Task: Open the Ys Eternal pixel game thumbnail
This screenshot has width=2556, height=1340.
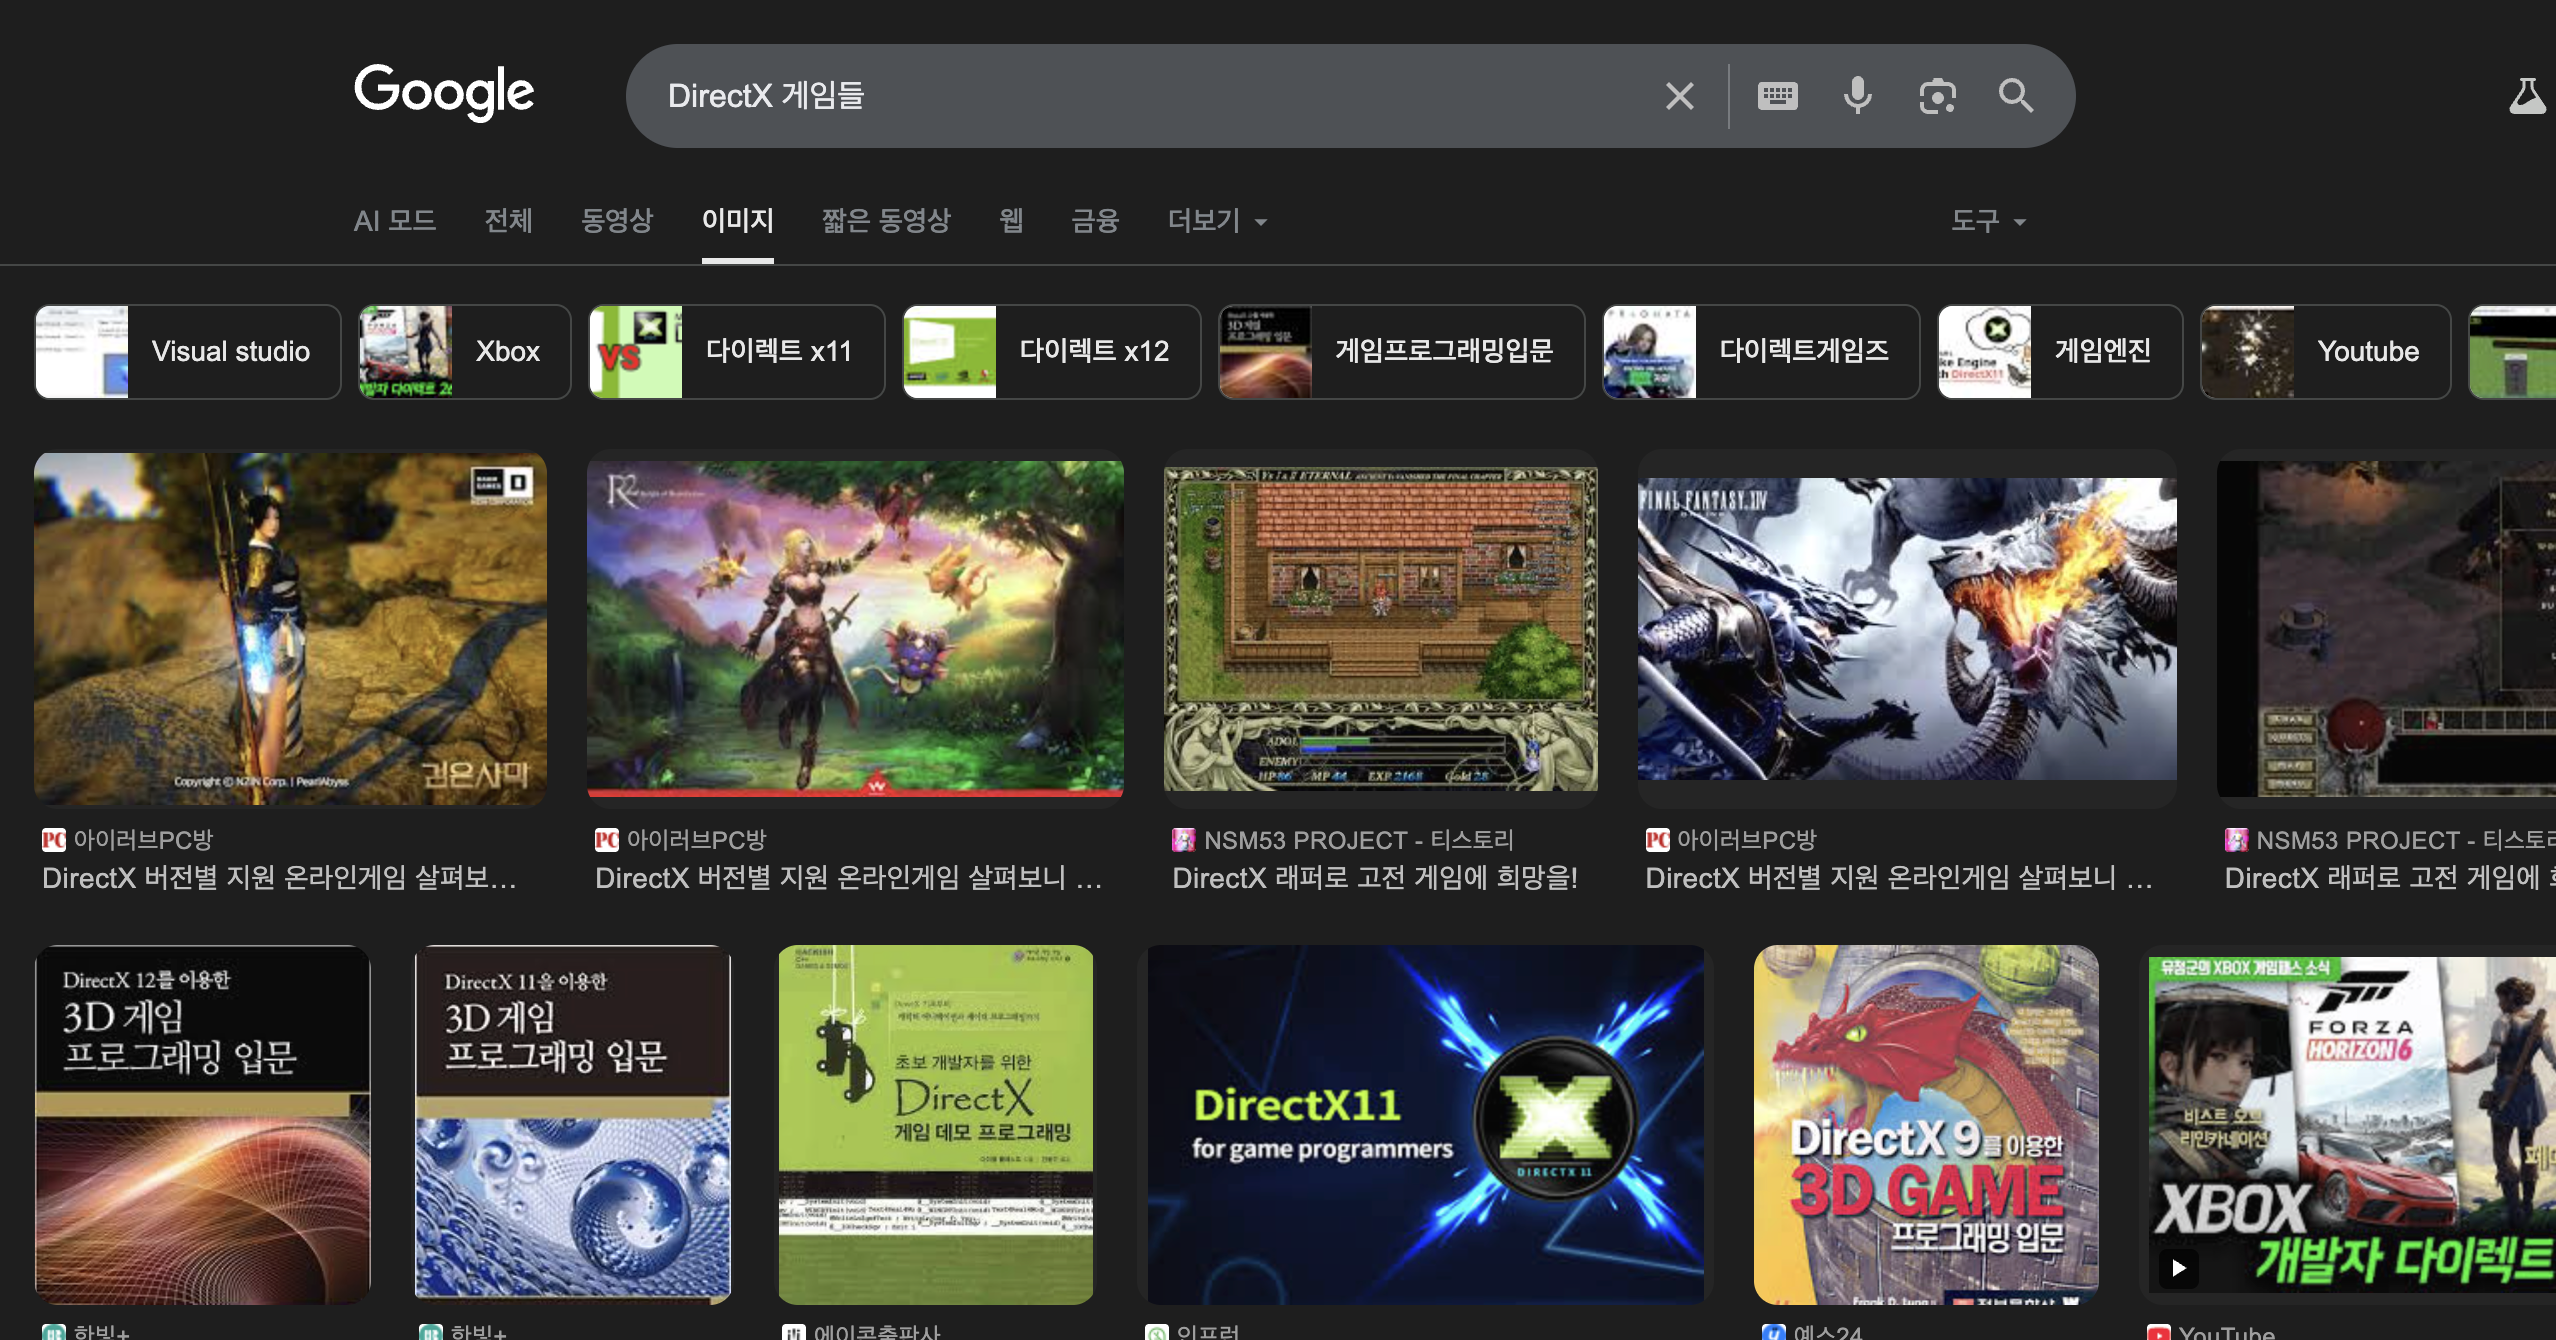Action: click(x=1380, y=629)
